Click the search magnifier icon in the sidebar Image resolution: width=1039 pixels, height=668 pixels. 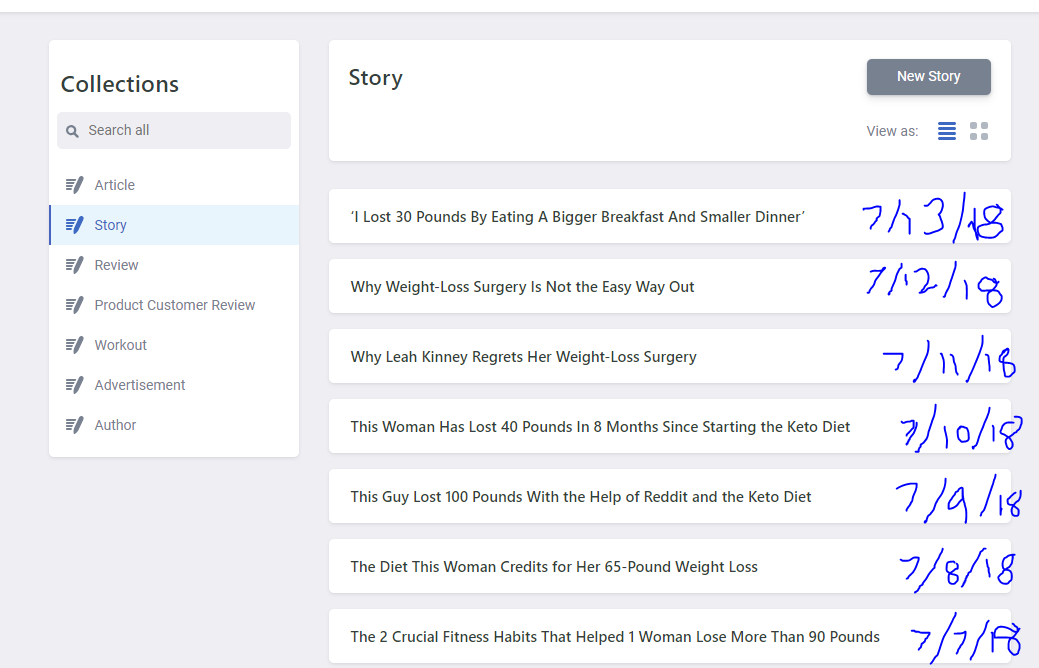pos(71,130)
